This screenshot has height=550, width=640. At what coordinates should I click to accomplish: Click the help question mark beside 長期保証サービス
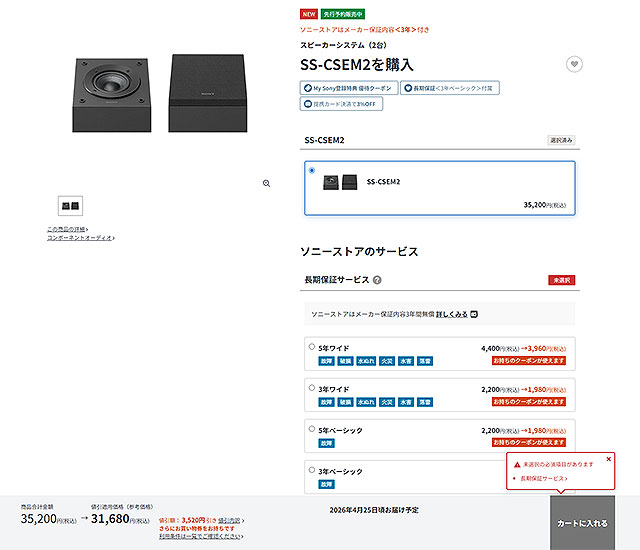click(x=377, y=280)
